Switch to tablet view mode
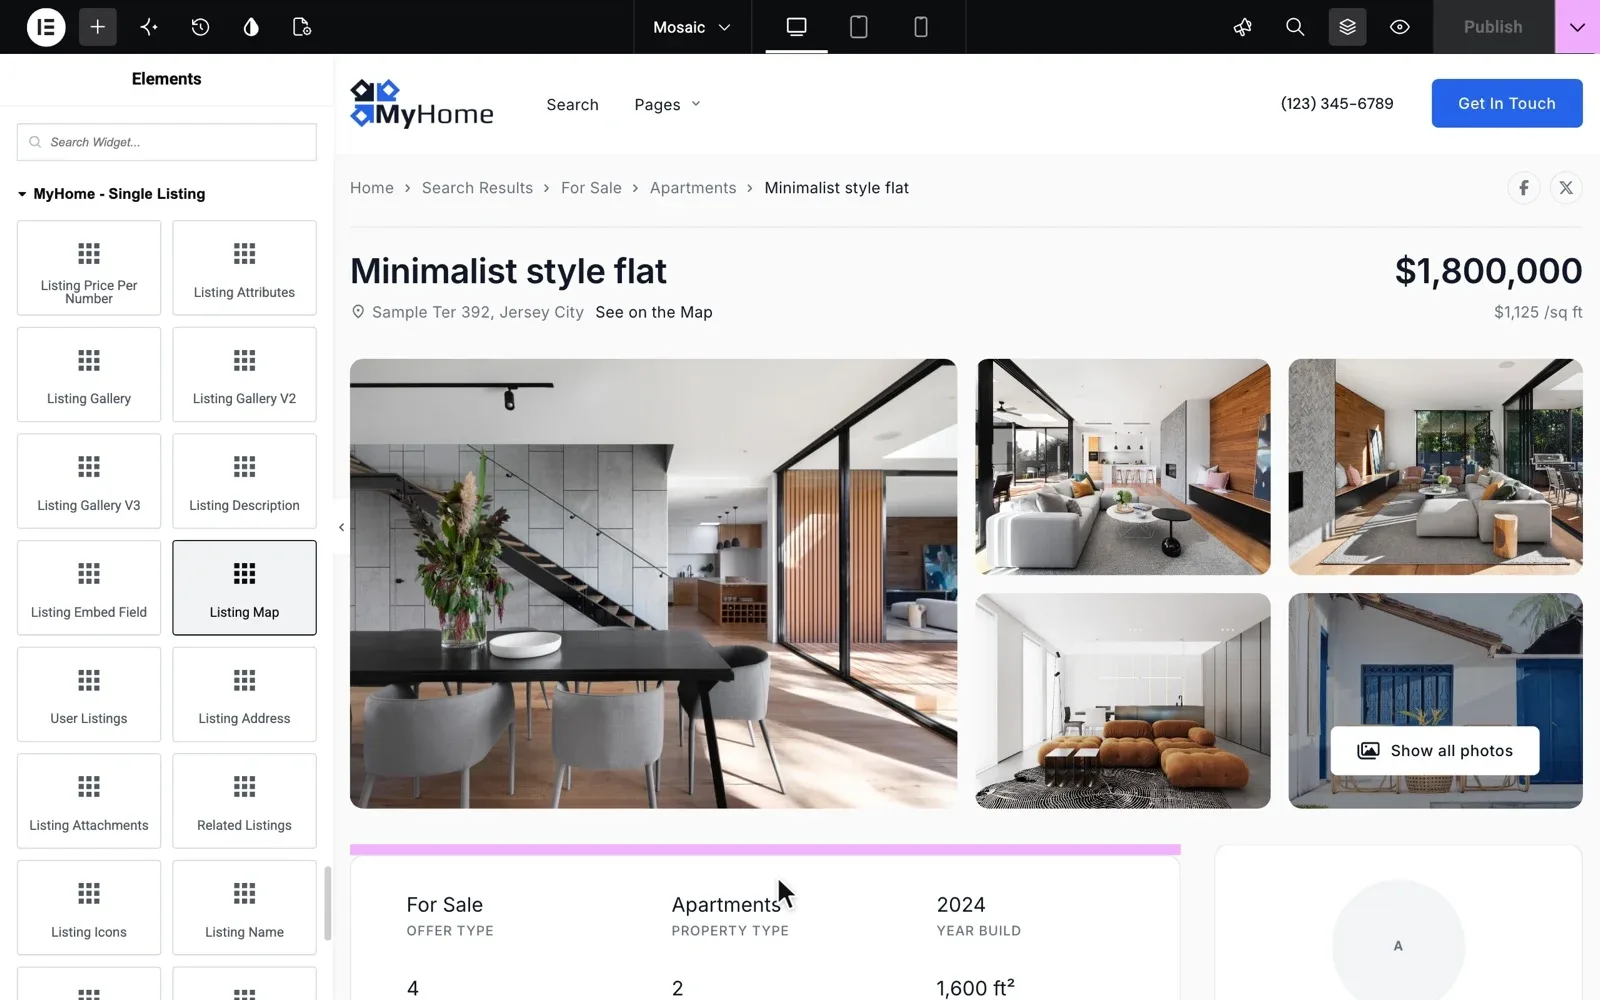Image resolution: width=1600 pixels, height=1000 pixels. tap(858, 27)
